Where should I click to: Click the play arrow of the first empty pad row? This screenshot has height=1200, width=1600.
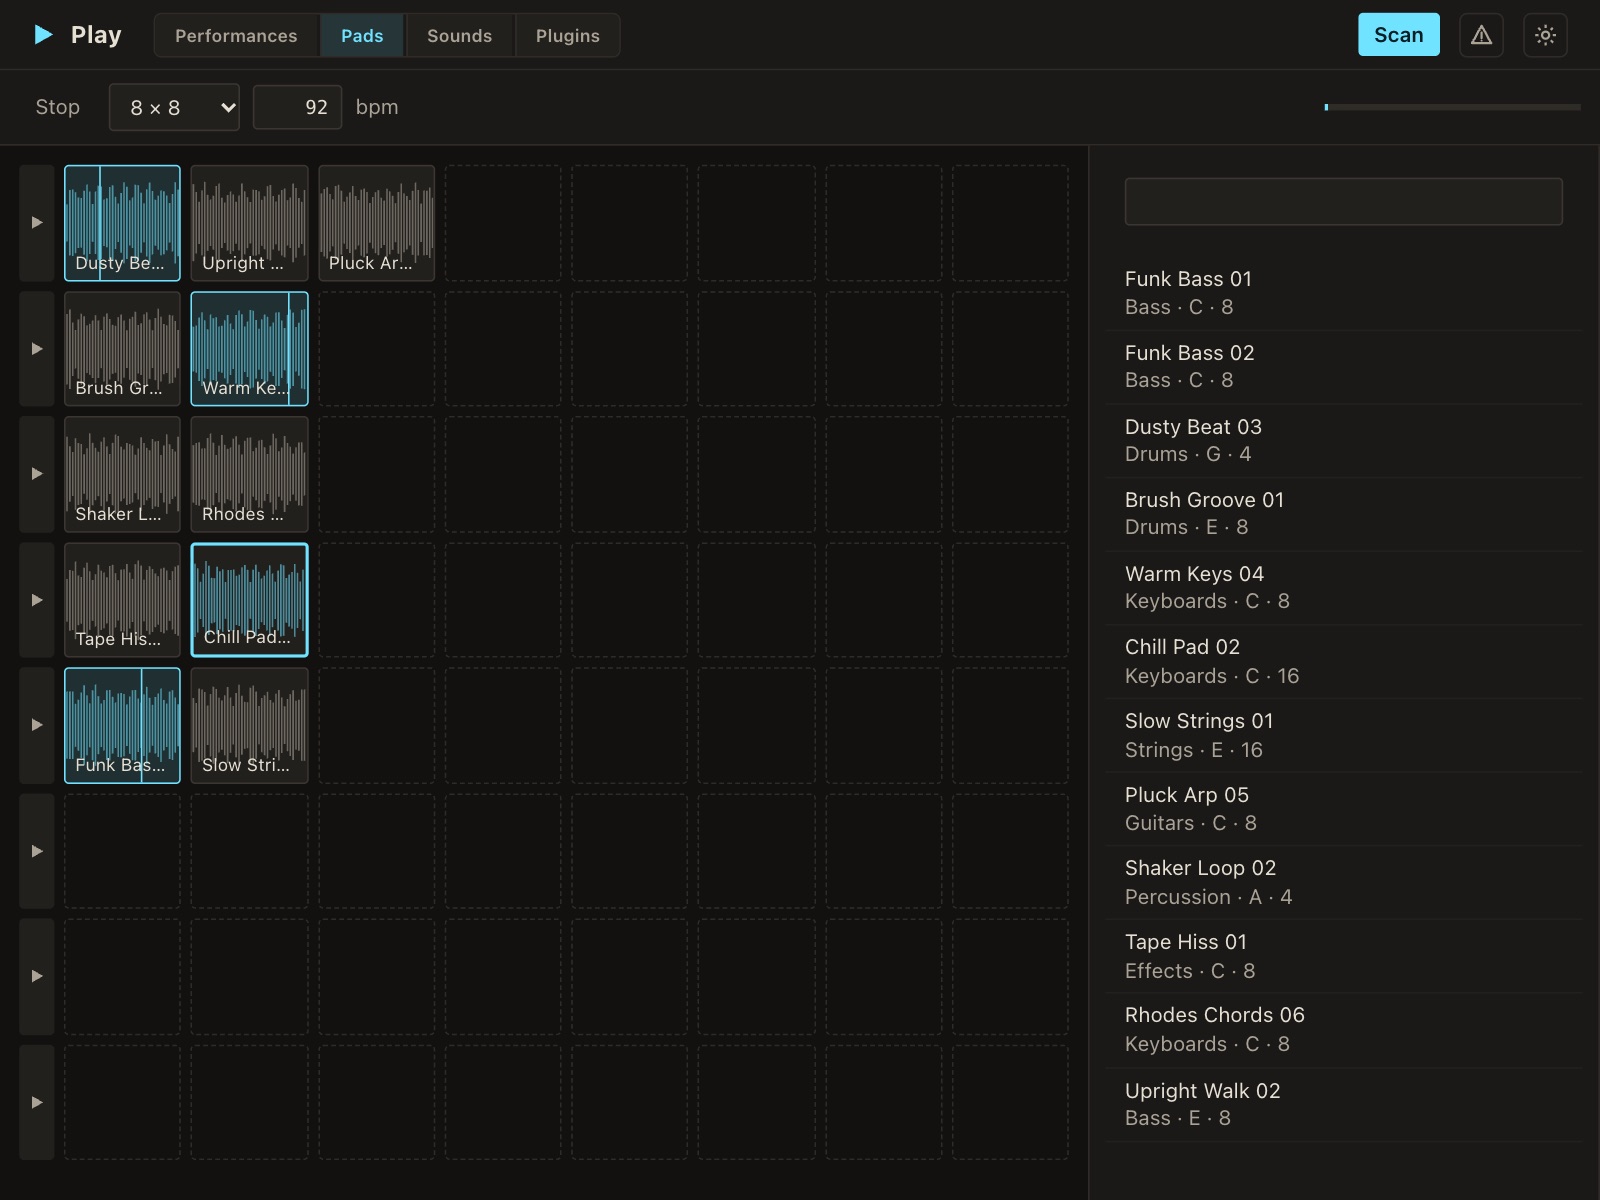click(37, 851)
